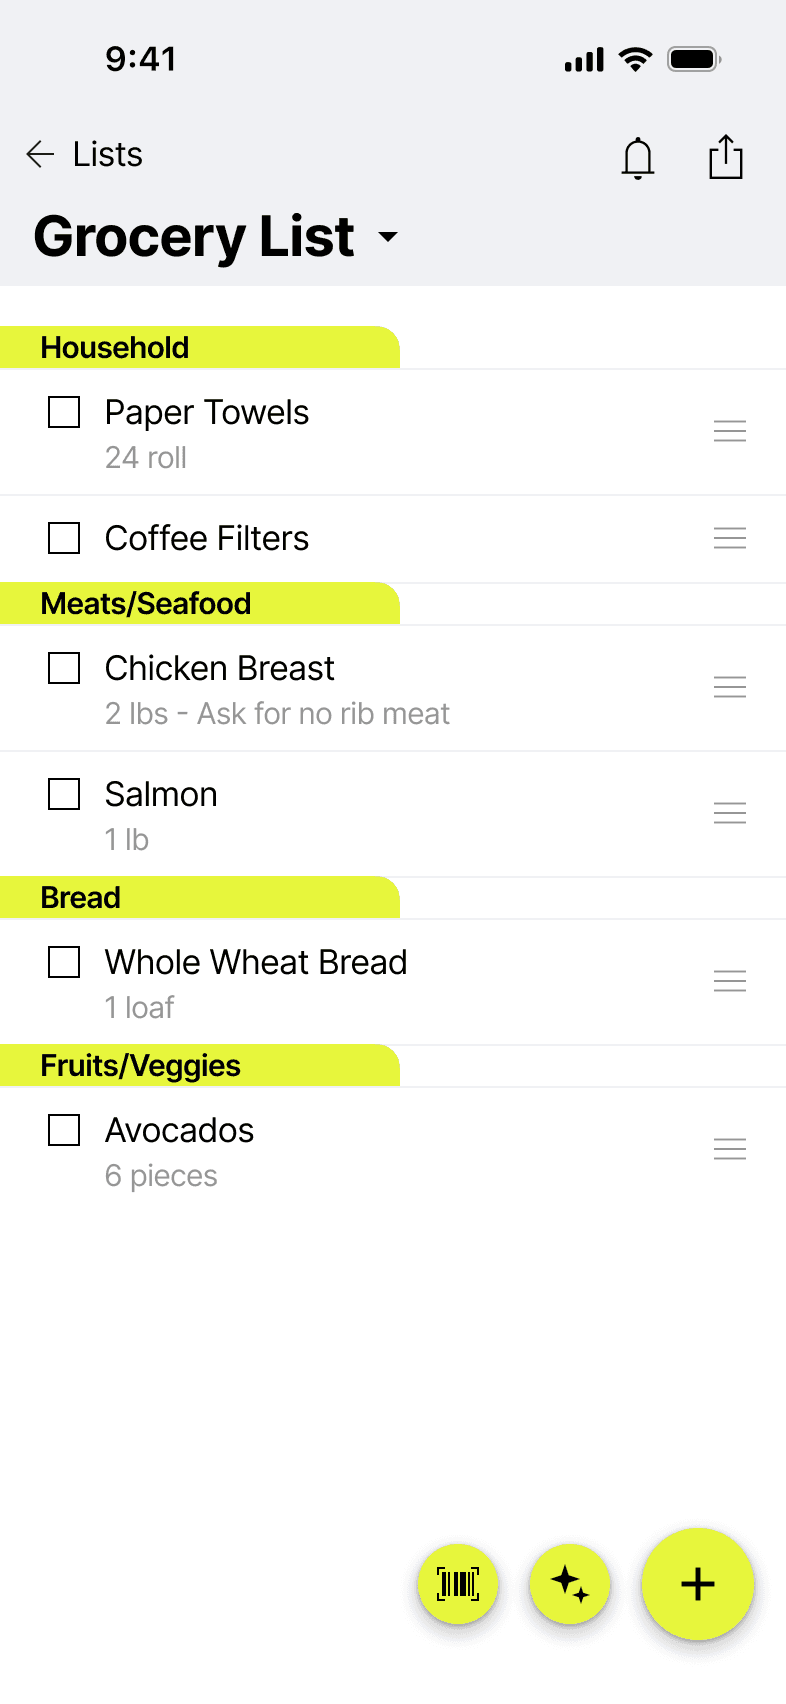Open the Grocery List dropdown arrow

[388, 237]
